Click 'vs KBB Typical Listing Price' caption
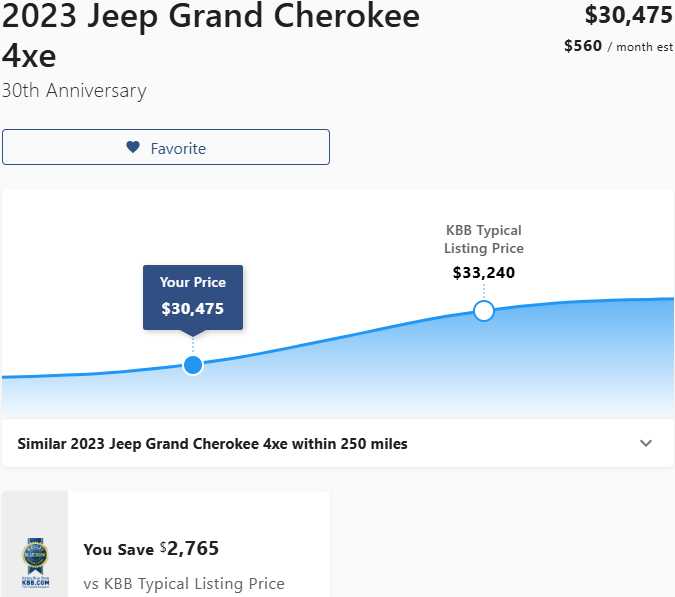This screenshot has height=597, width=675. 184,583
